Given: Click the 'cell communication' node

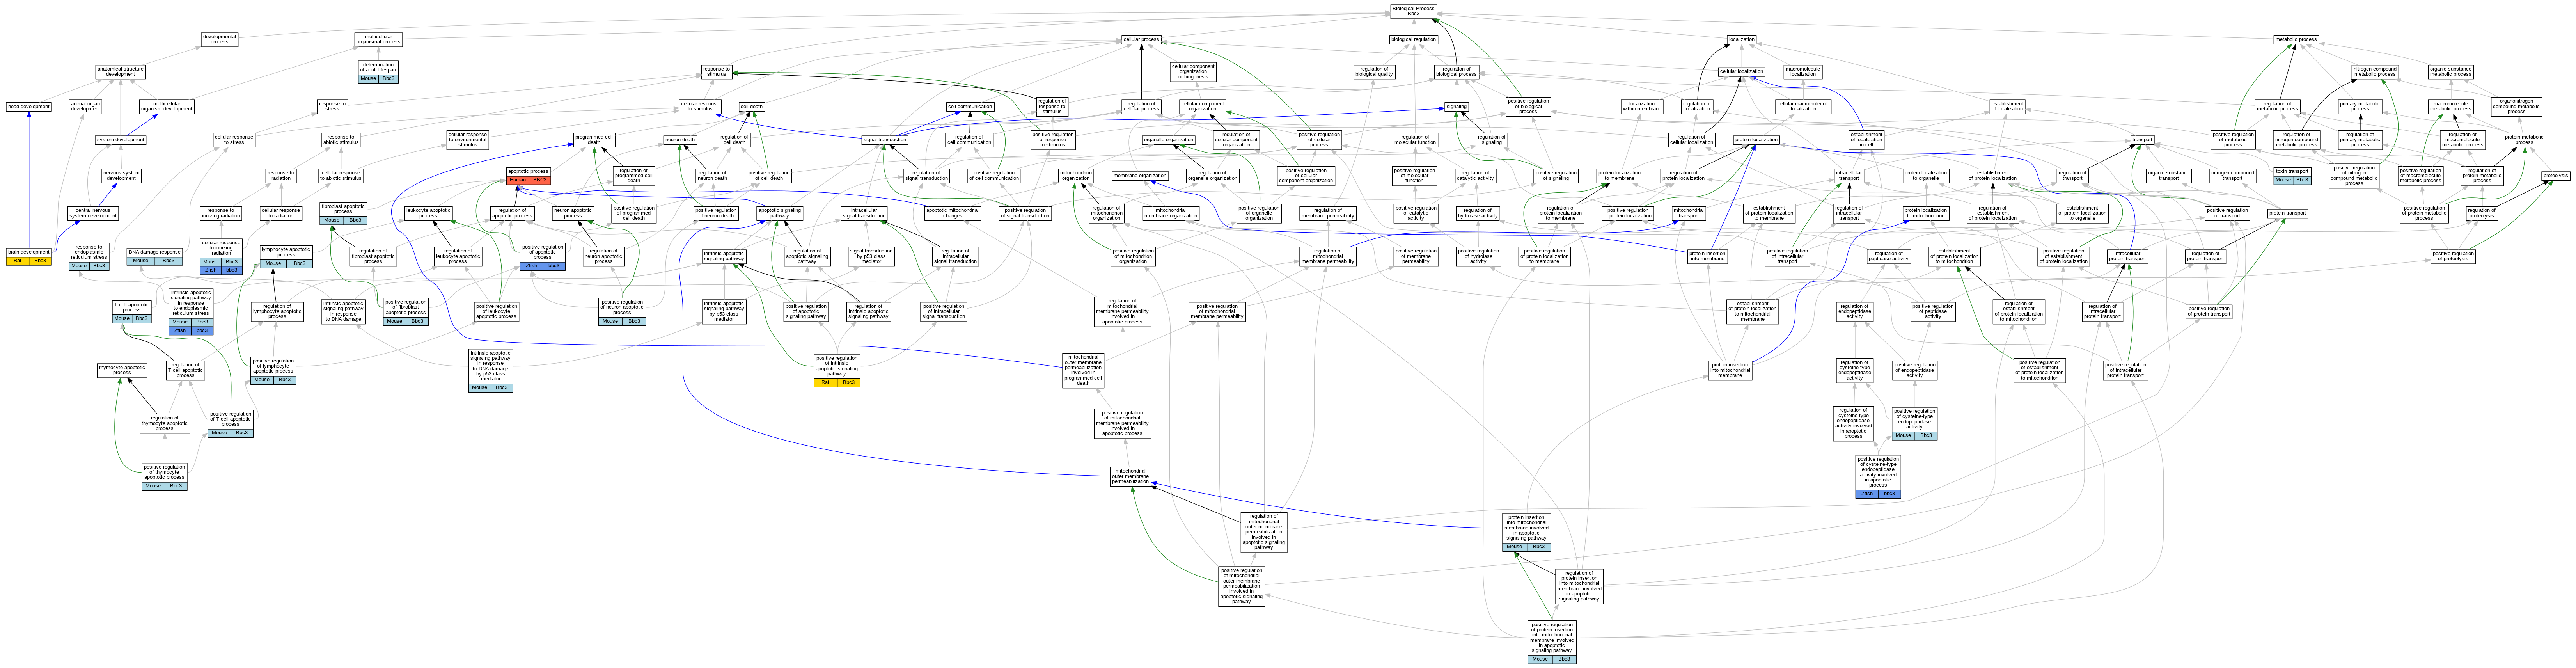Looking at the screenshot, I should (x=970, y=107).
